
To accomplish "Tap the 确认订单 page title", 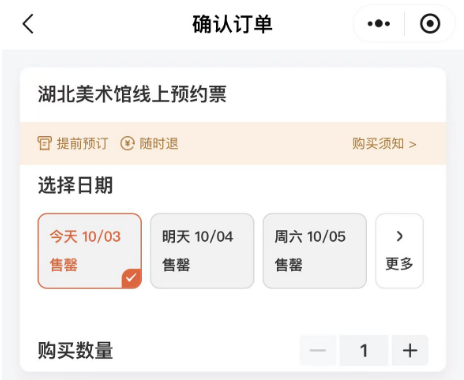I will (232, 24).
